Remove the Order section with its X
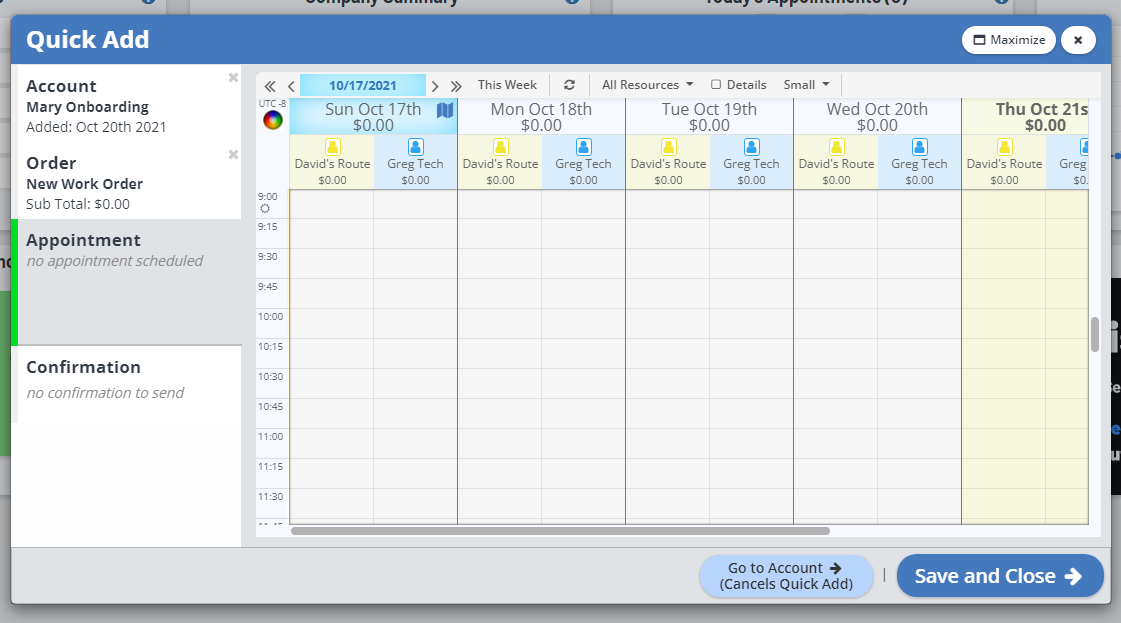Viewport: 1121px width, 623px height. coord(233,155)
